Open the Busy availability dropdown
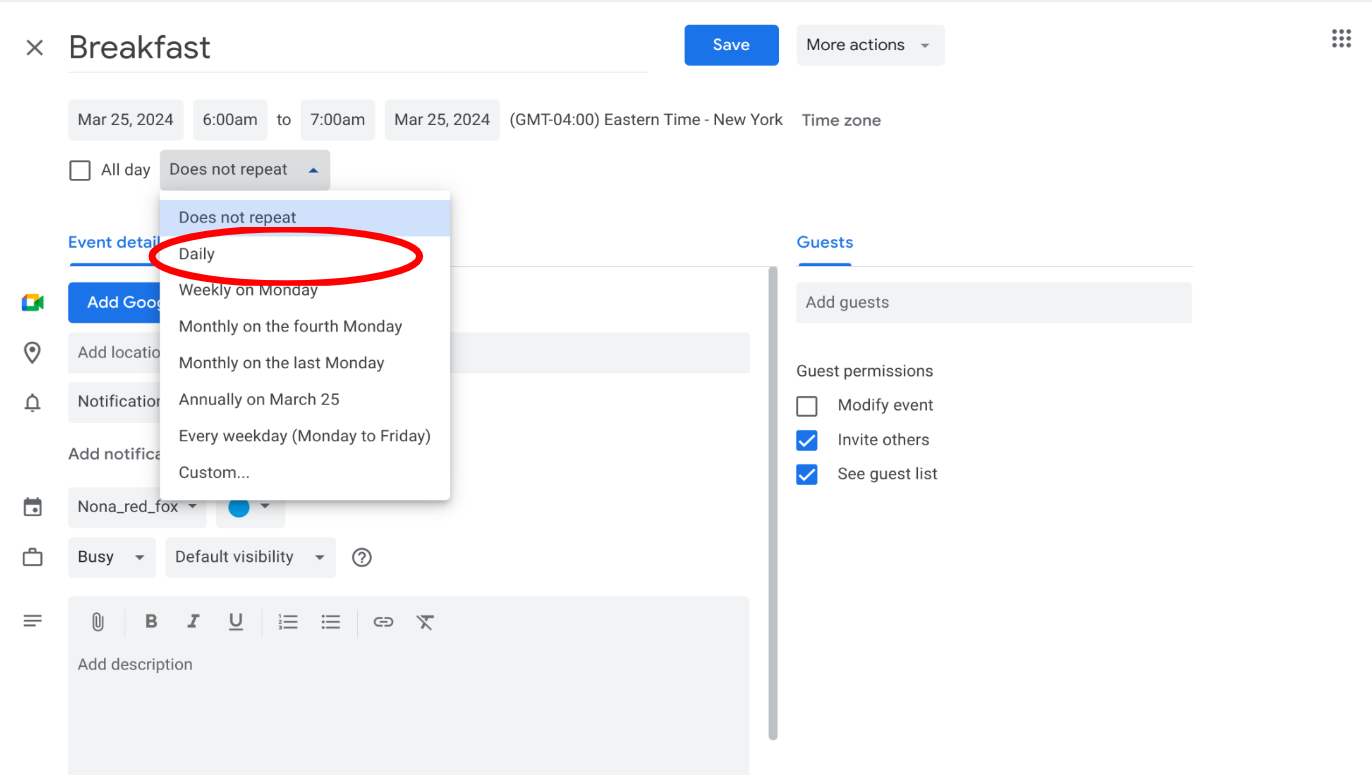 click(x=112, y=557)
